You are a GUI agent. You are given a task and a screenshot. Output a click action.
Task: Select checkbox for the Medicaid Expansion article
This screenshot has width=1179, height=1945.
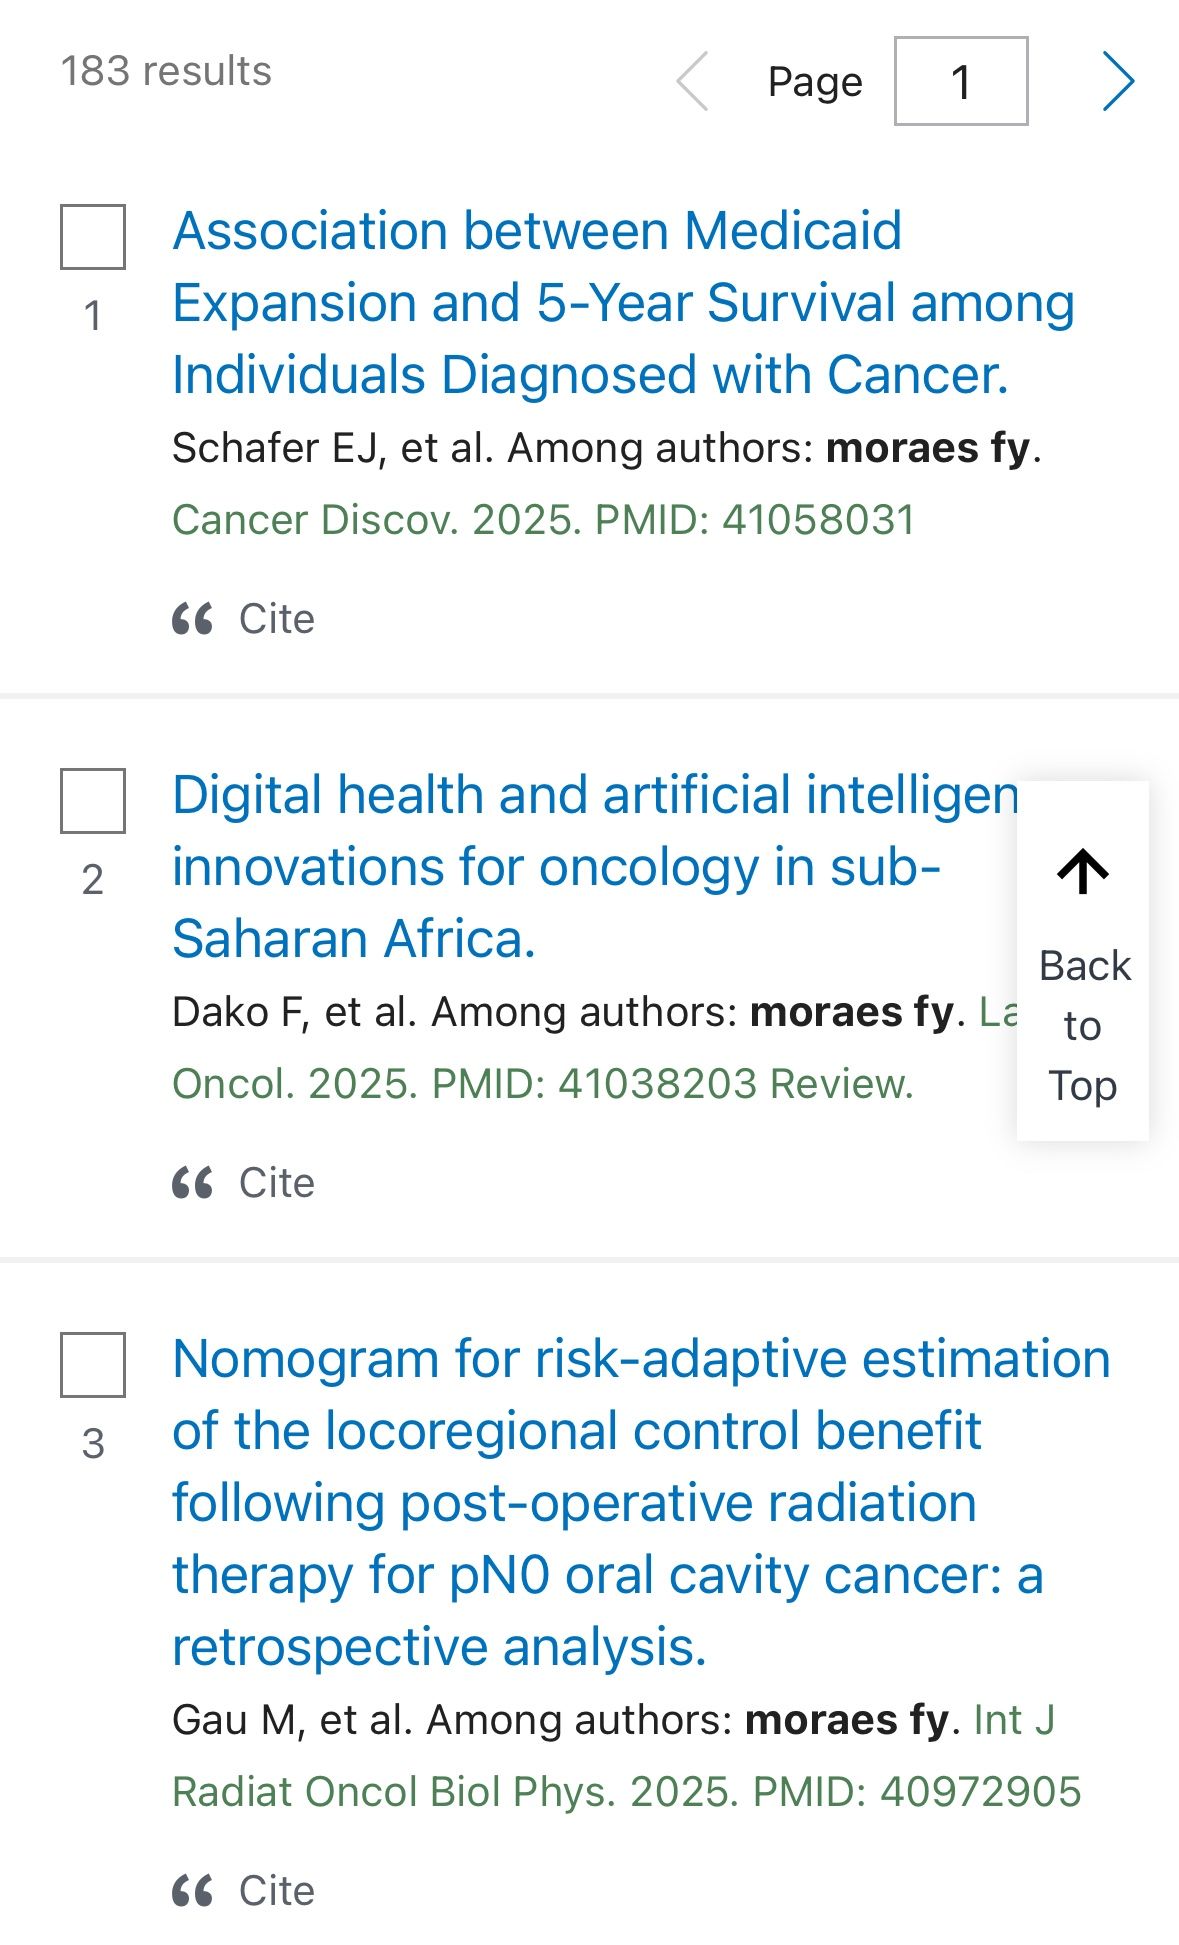pos(93,237)
